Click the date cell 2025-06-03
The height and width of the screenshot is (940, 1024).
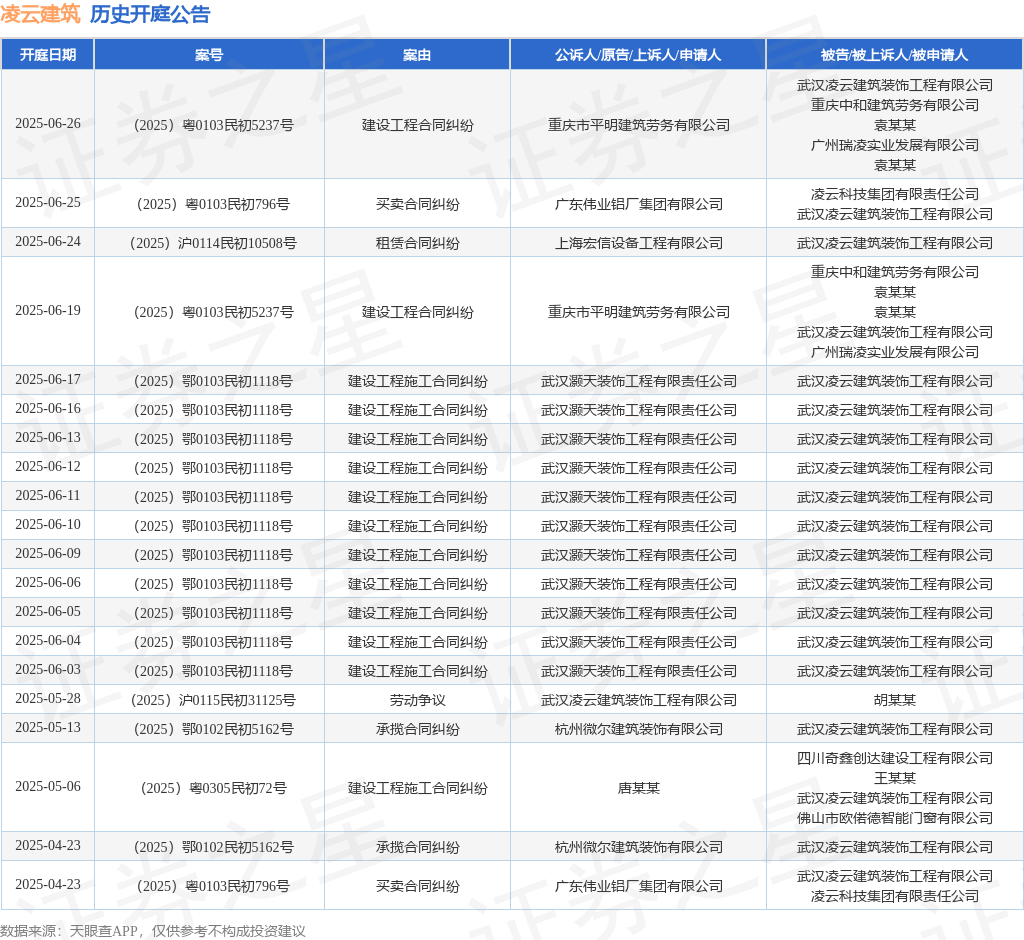point(48,670)
